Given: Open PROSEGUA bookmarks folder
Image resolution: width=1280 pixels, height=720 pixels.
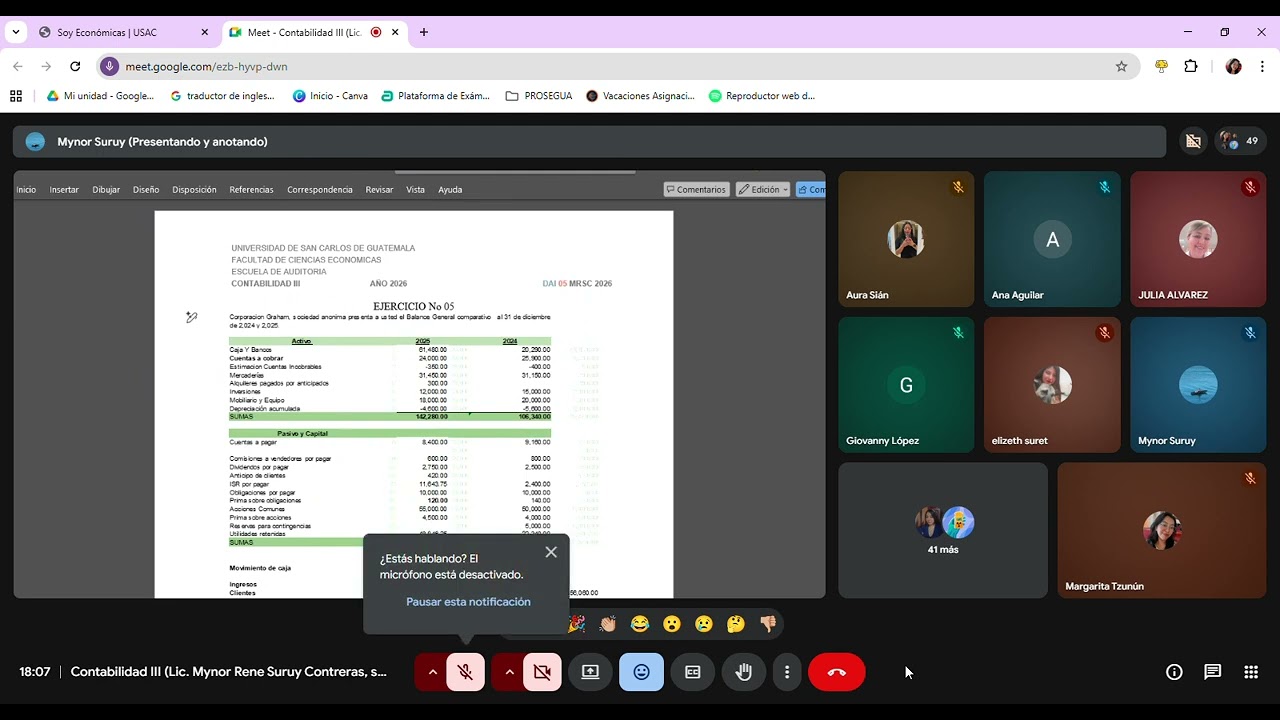Looking at the screenshot, I should coord(540,96).
